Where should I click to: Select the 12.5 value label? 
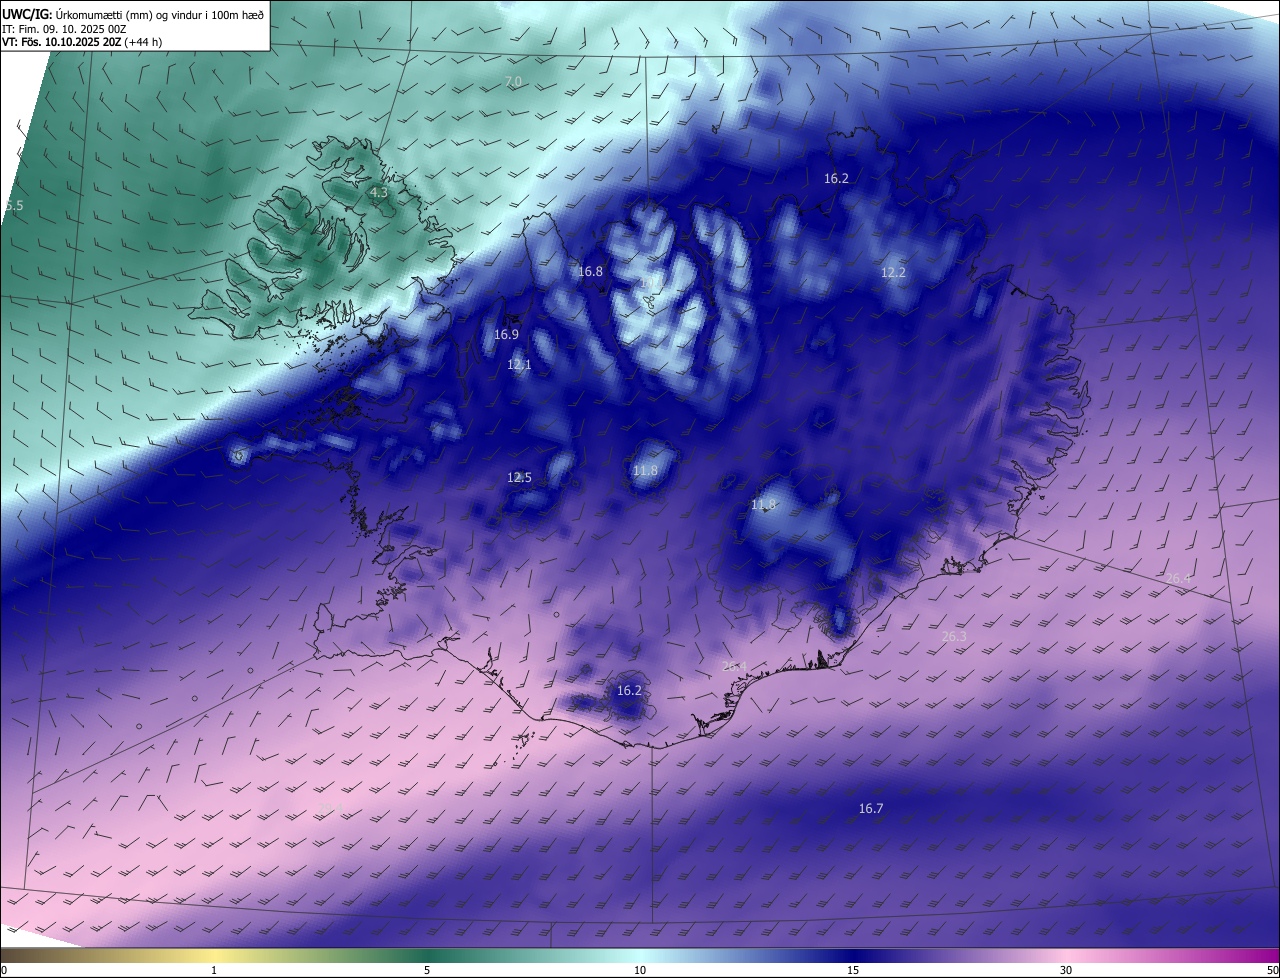520,478
